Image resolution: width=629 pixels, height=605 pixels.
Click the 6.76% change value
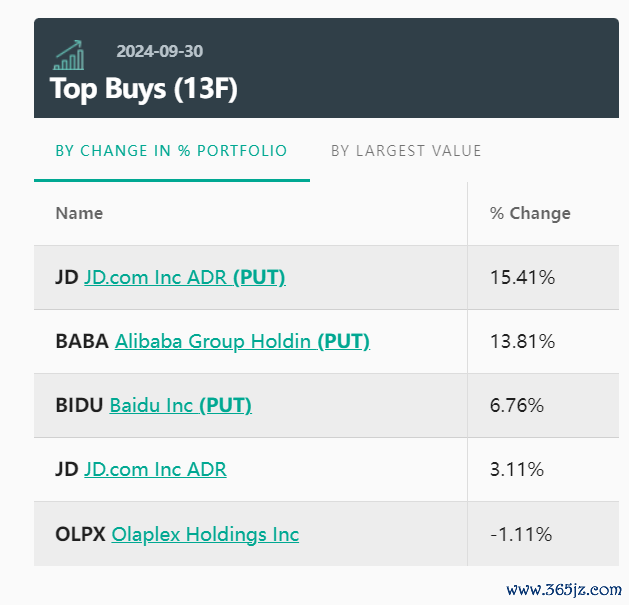[x=517, y=406]
